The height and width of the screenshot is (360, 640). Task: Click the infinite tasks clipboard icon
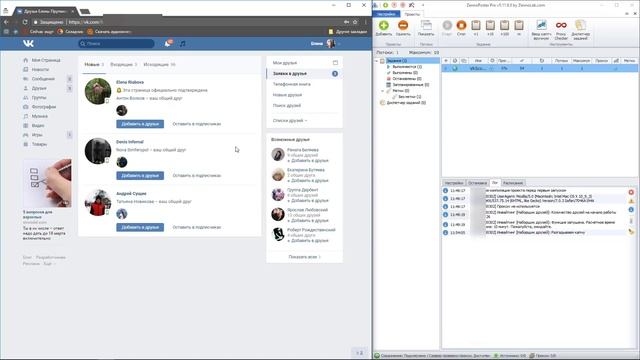[519, 26]
